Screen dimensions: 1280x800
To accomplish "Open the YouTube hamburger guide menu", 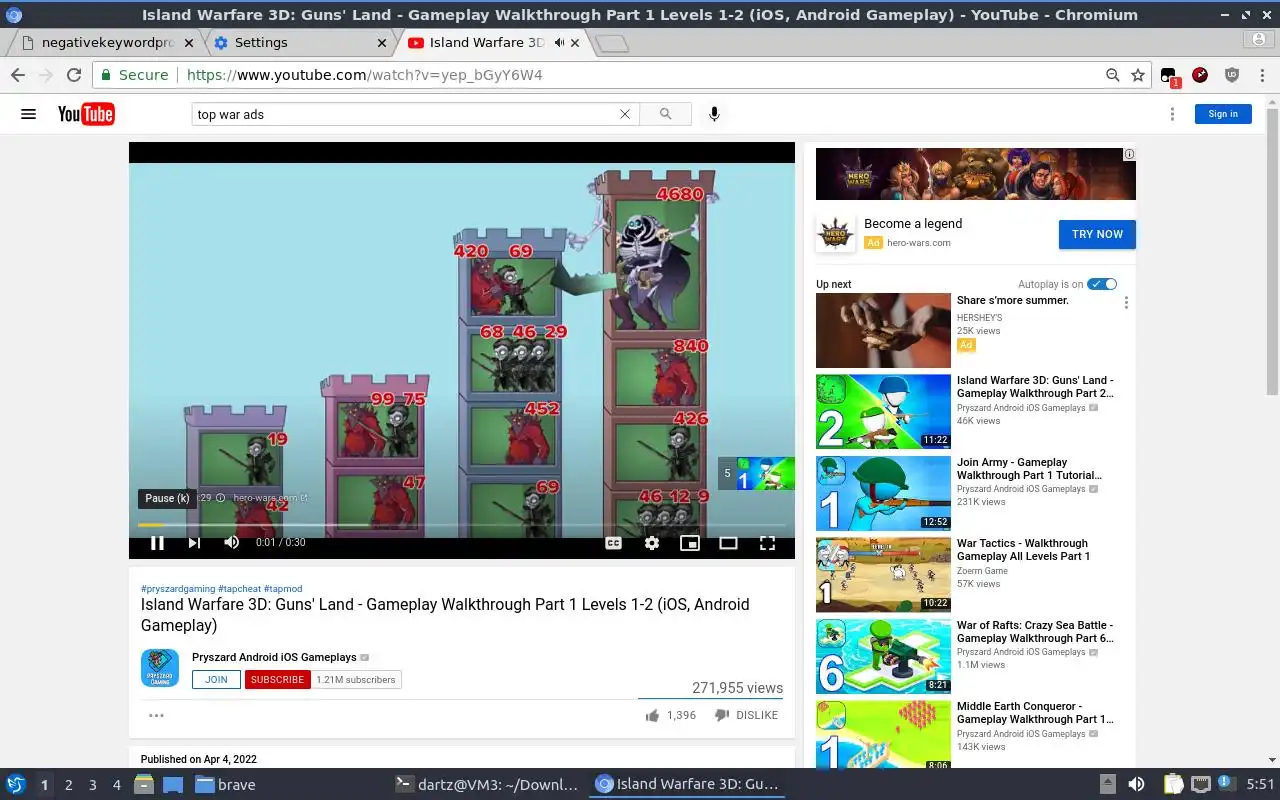I will pyautogui.click(x=28, y=114).
